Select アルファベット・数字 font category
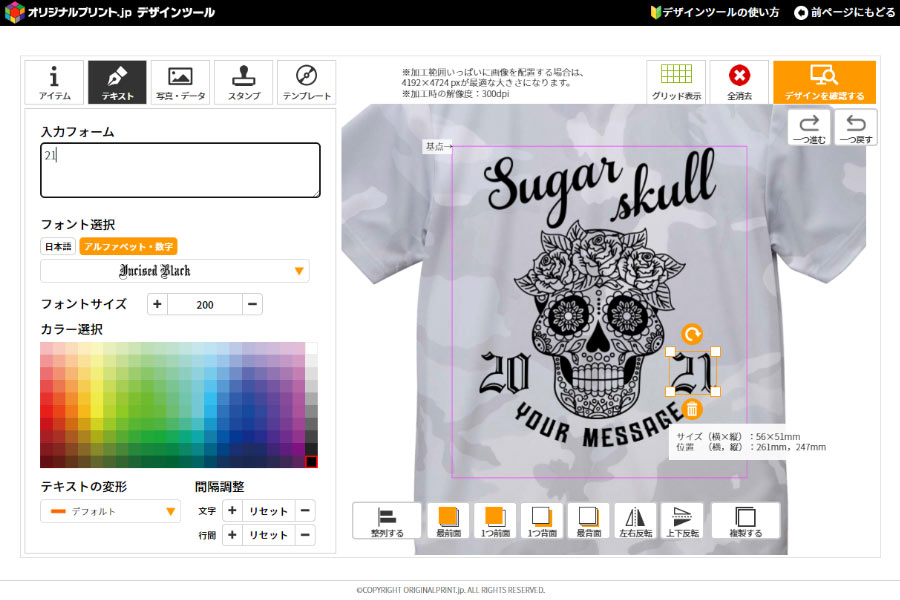This screenshot has height=600, width=900. point(128,246)
